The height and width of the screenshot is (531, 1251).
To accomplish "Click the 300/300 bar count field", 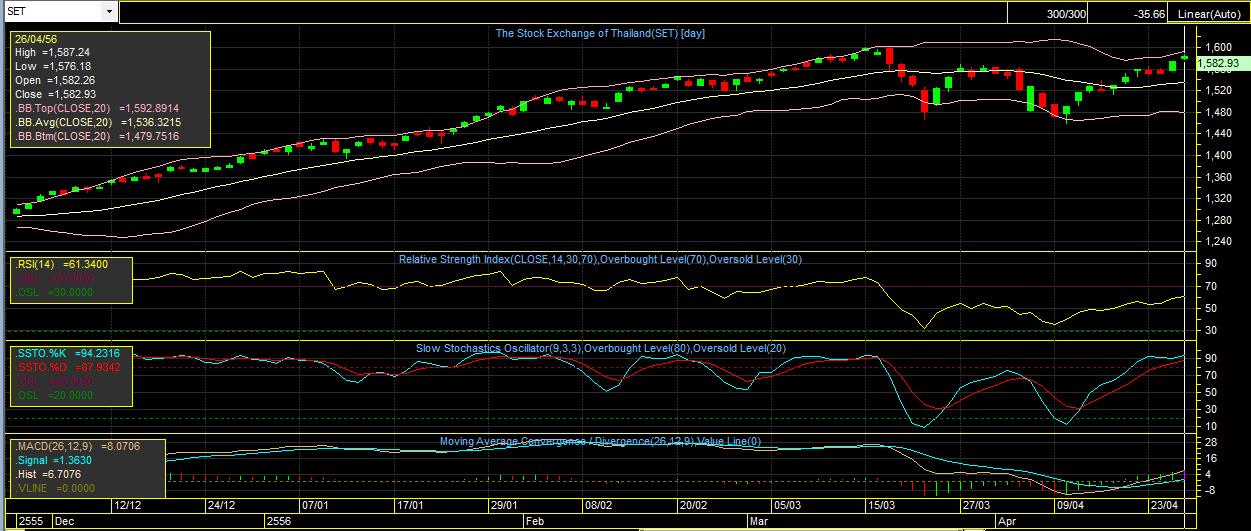I will point(1064,14).
